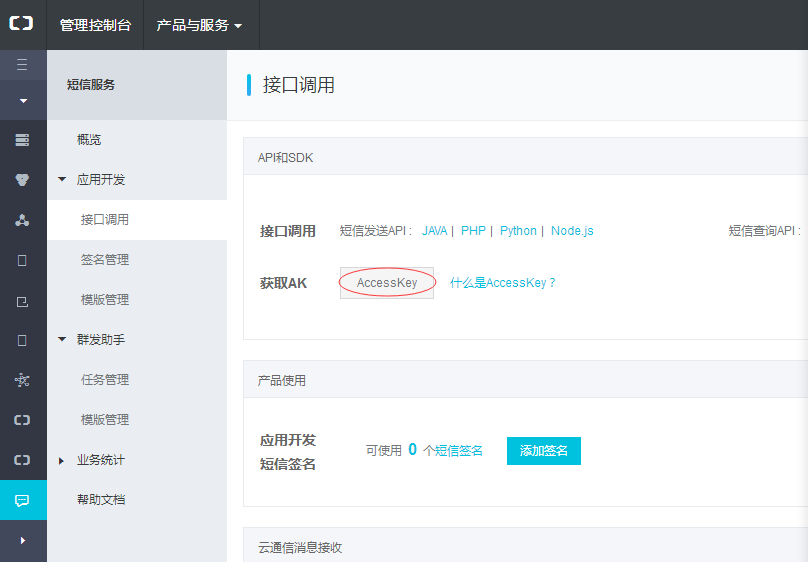Viewport: 808px width, 562px height.
Task: Click the three-node cluster icon in sidebar
Action: 22,220
